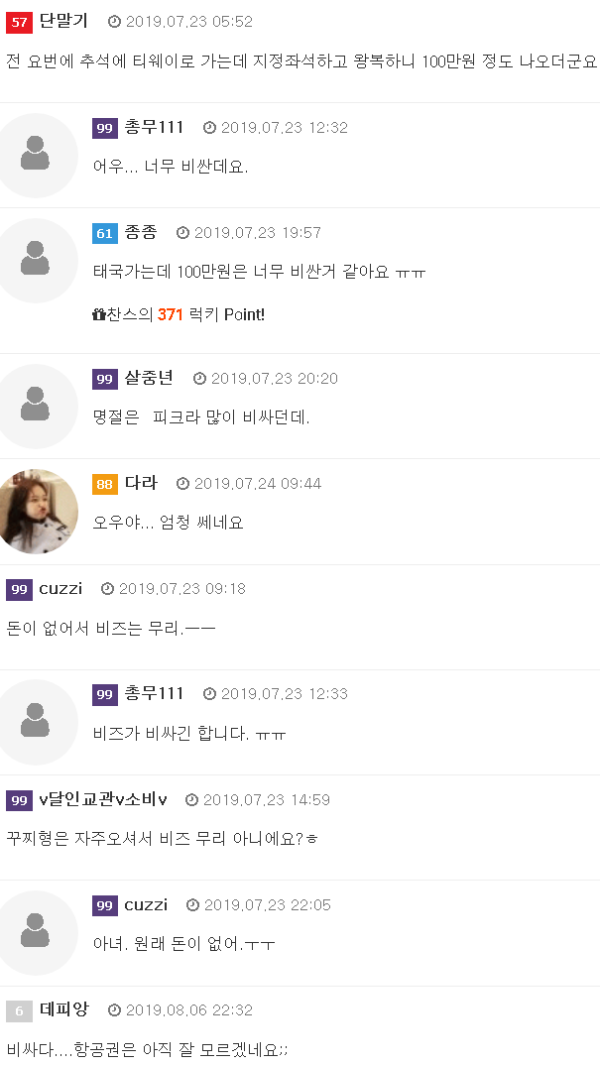
Task: Click the orange level 88 badge
Action: click(105, 484)
